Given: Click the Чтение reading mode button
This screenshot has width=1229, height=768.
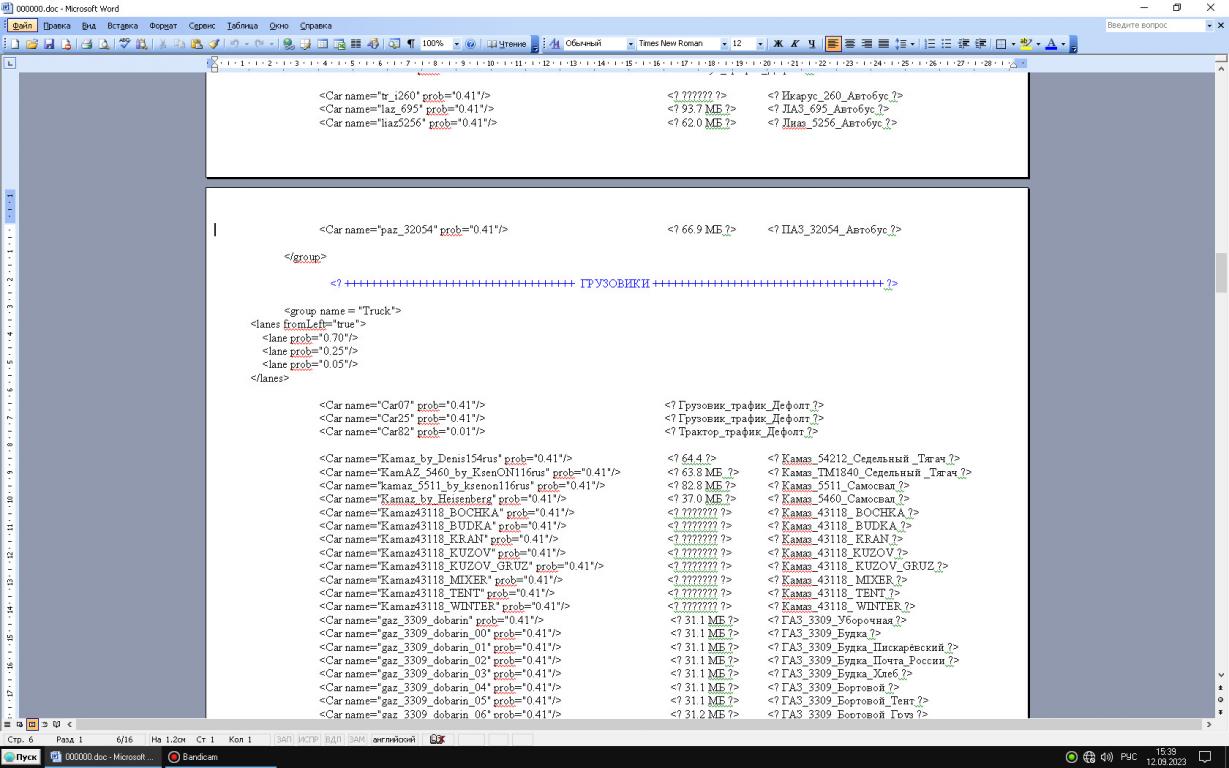Looking at the screenshot, I should (507, 44).
